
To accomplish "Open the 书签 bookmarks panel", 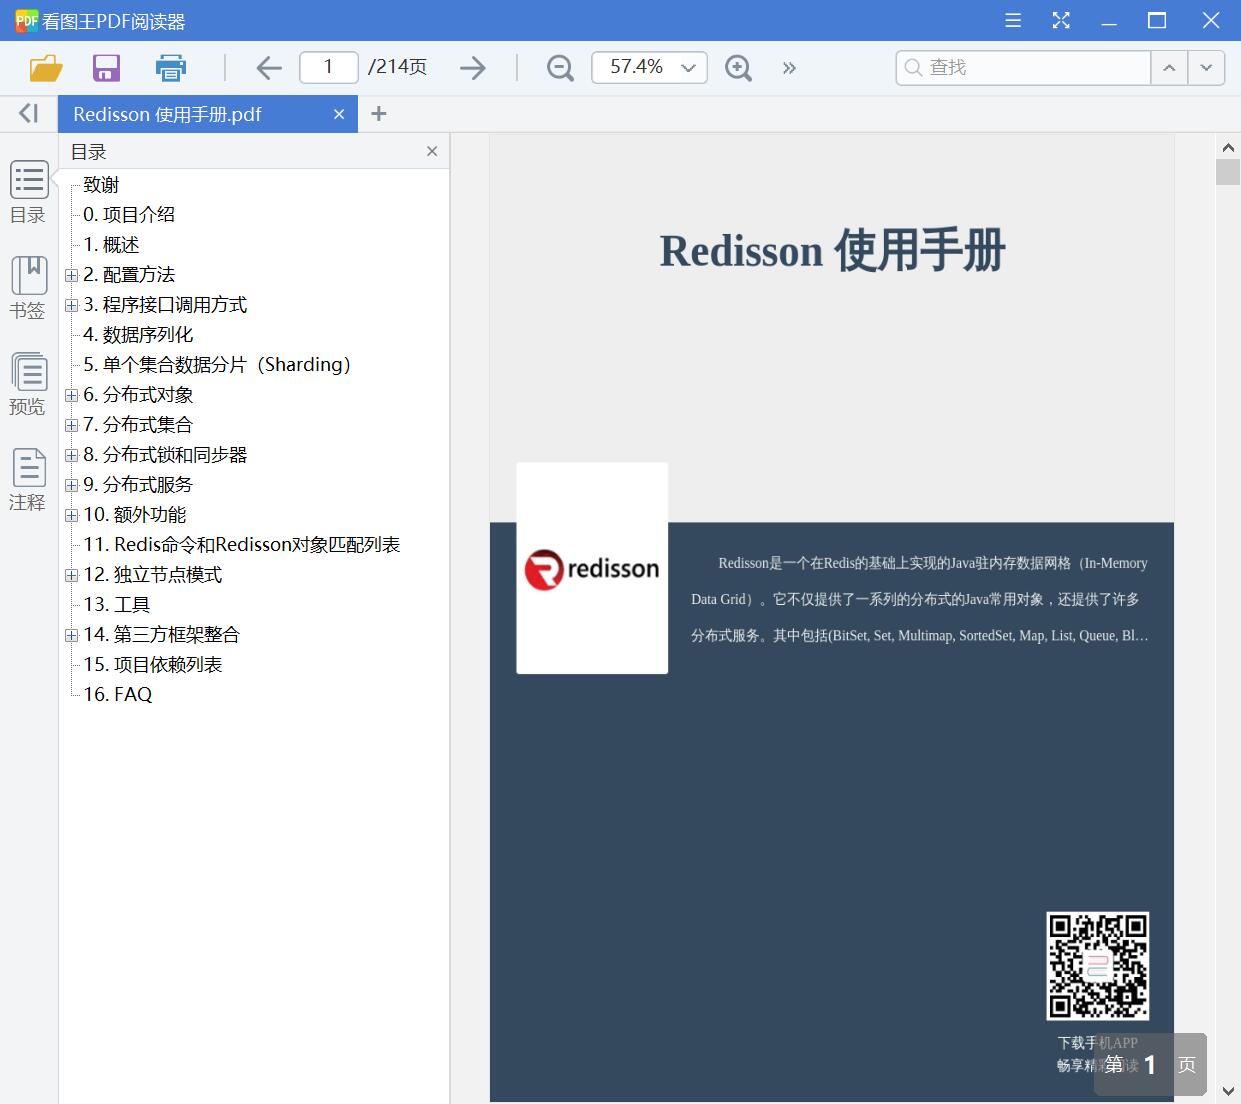I will click(x=28, y=288).
